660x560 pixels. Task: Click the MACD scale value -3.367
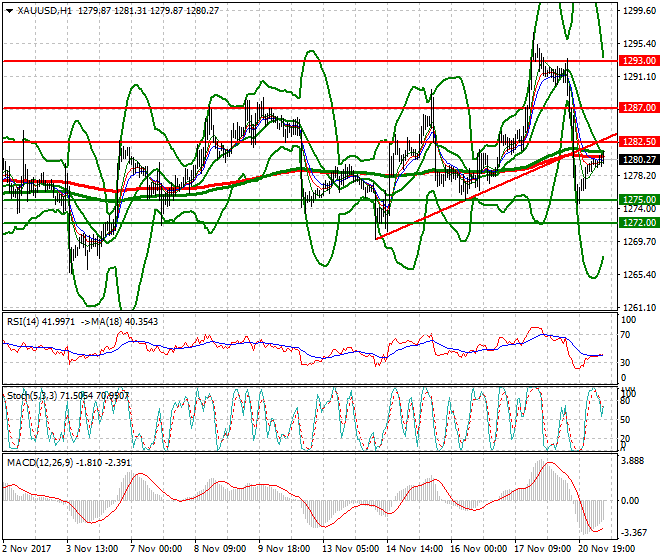[x=634, y=533]
